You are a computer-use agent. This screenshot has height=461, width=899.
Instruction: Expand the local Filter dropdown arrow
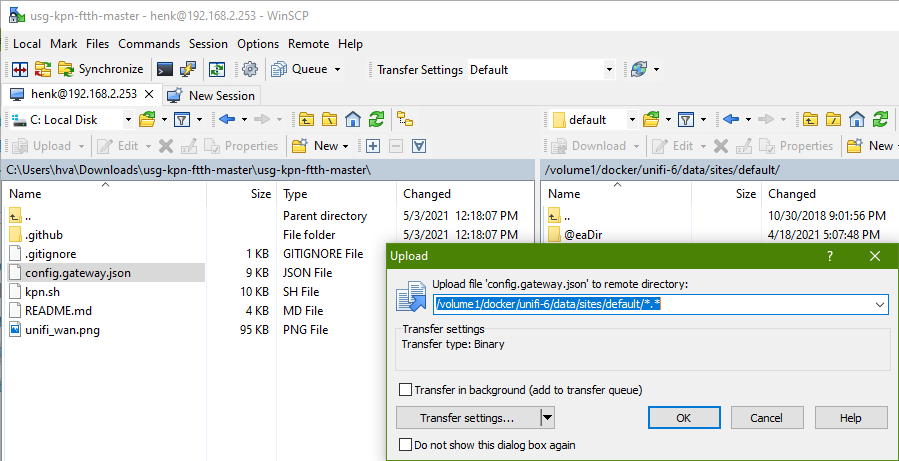pyautogui.click(x=199, y=120)
